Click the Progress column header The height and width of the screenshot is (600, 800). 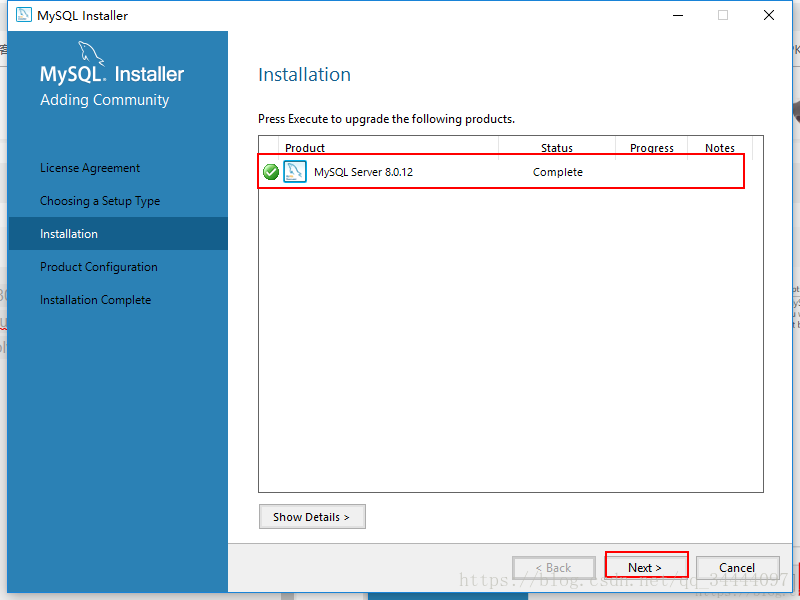(652, 148)
